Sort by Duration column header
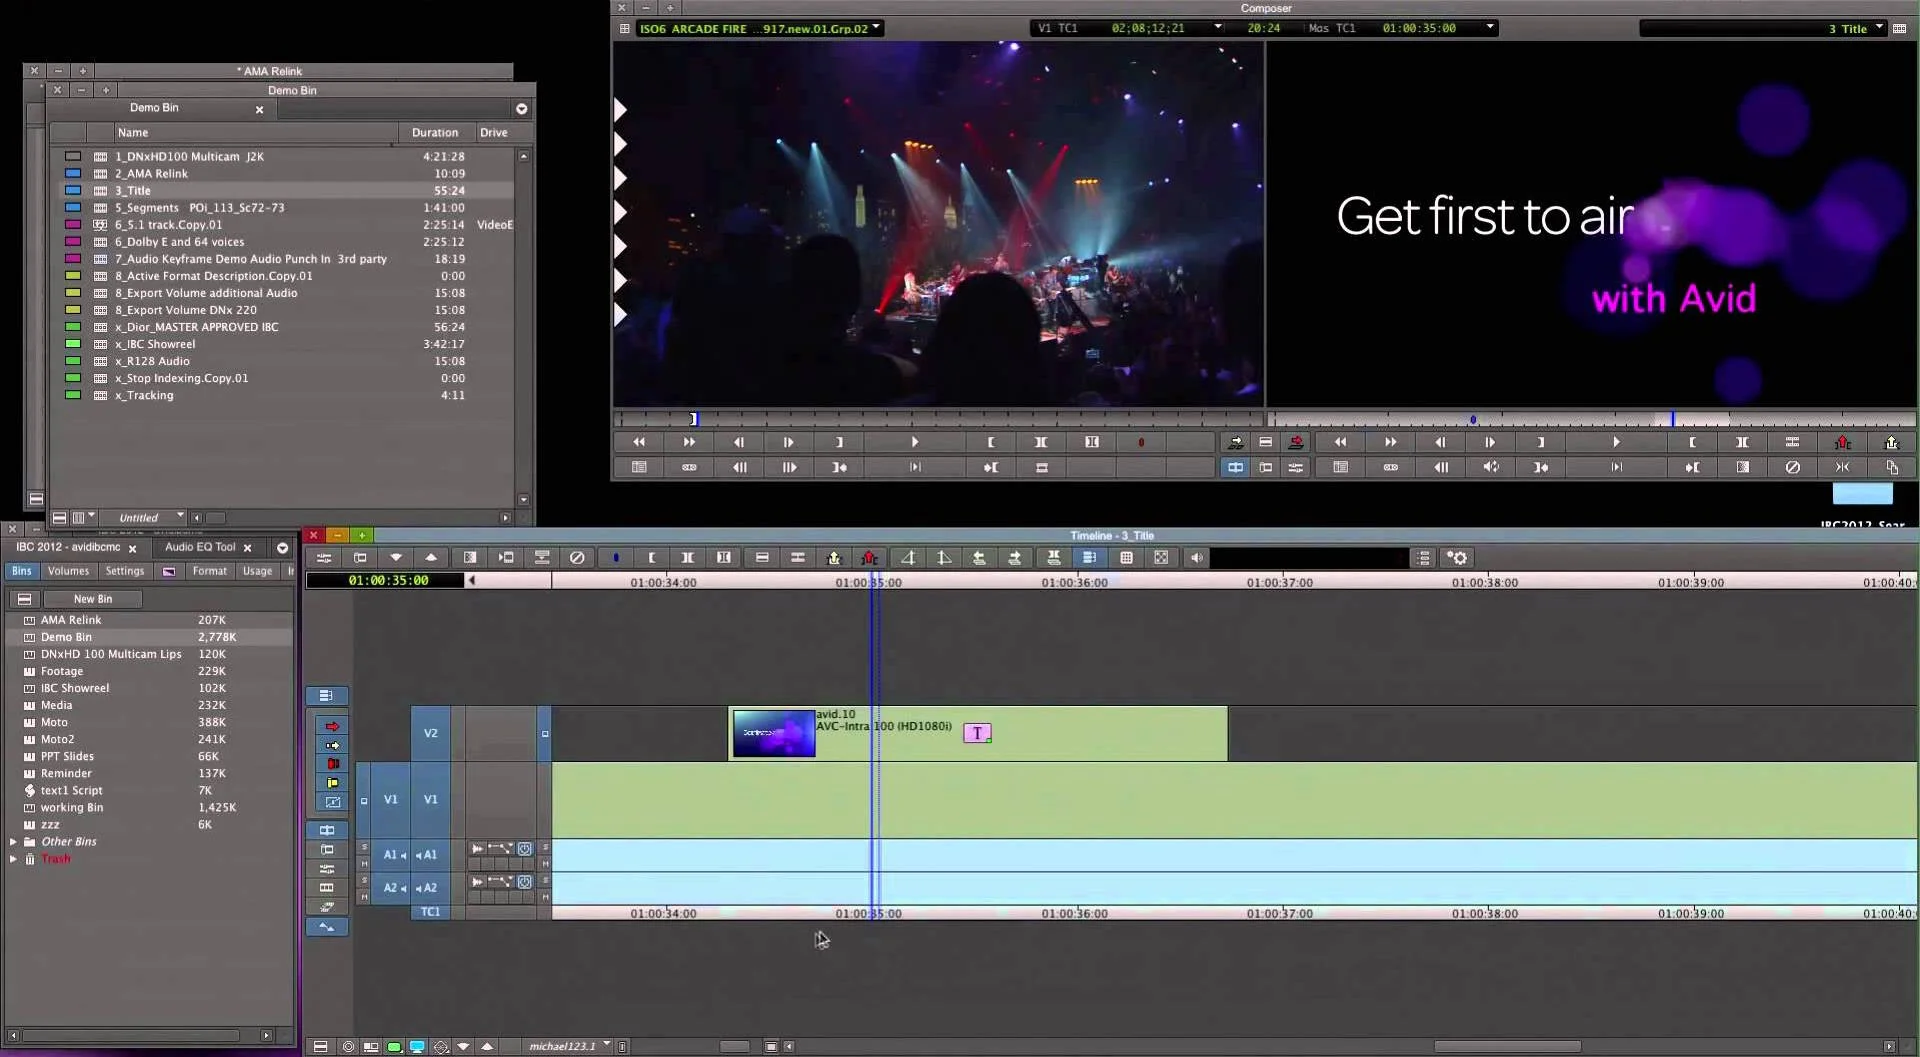 pyautogui.click(x=435, y=133)
